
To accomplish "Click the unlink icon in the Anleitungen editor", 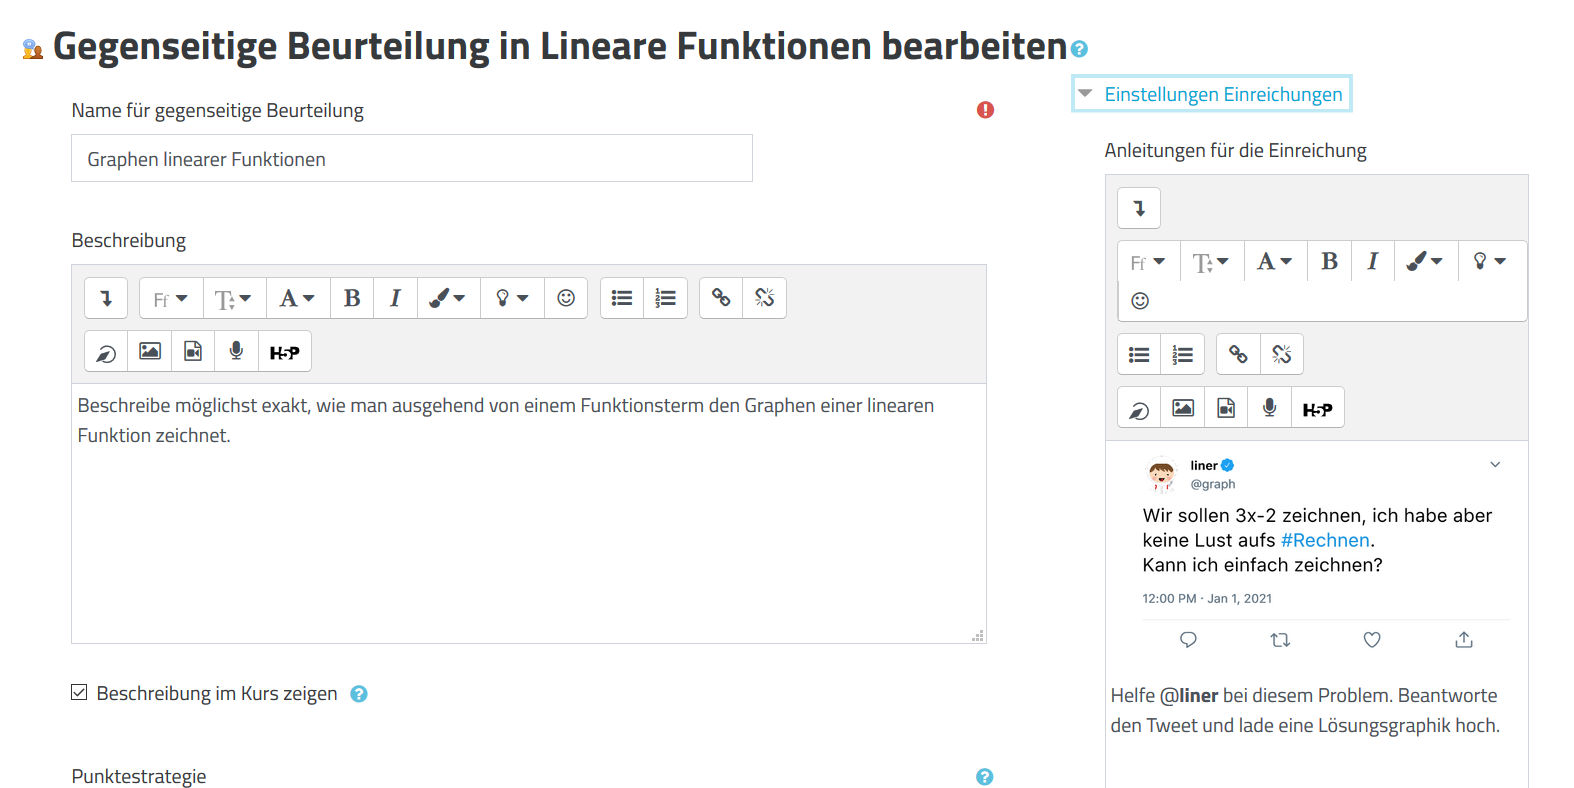I will [1282, 355].
